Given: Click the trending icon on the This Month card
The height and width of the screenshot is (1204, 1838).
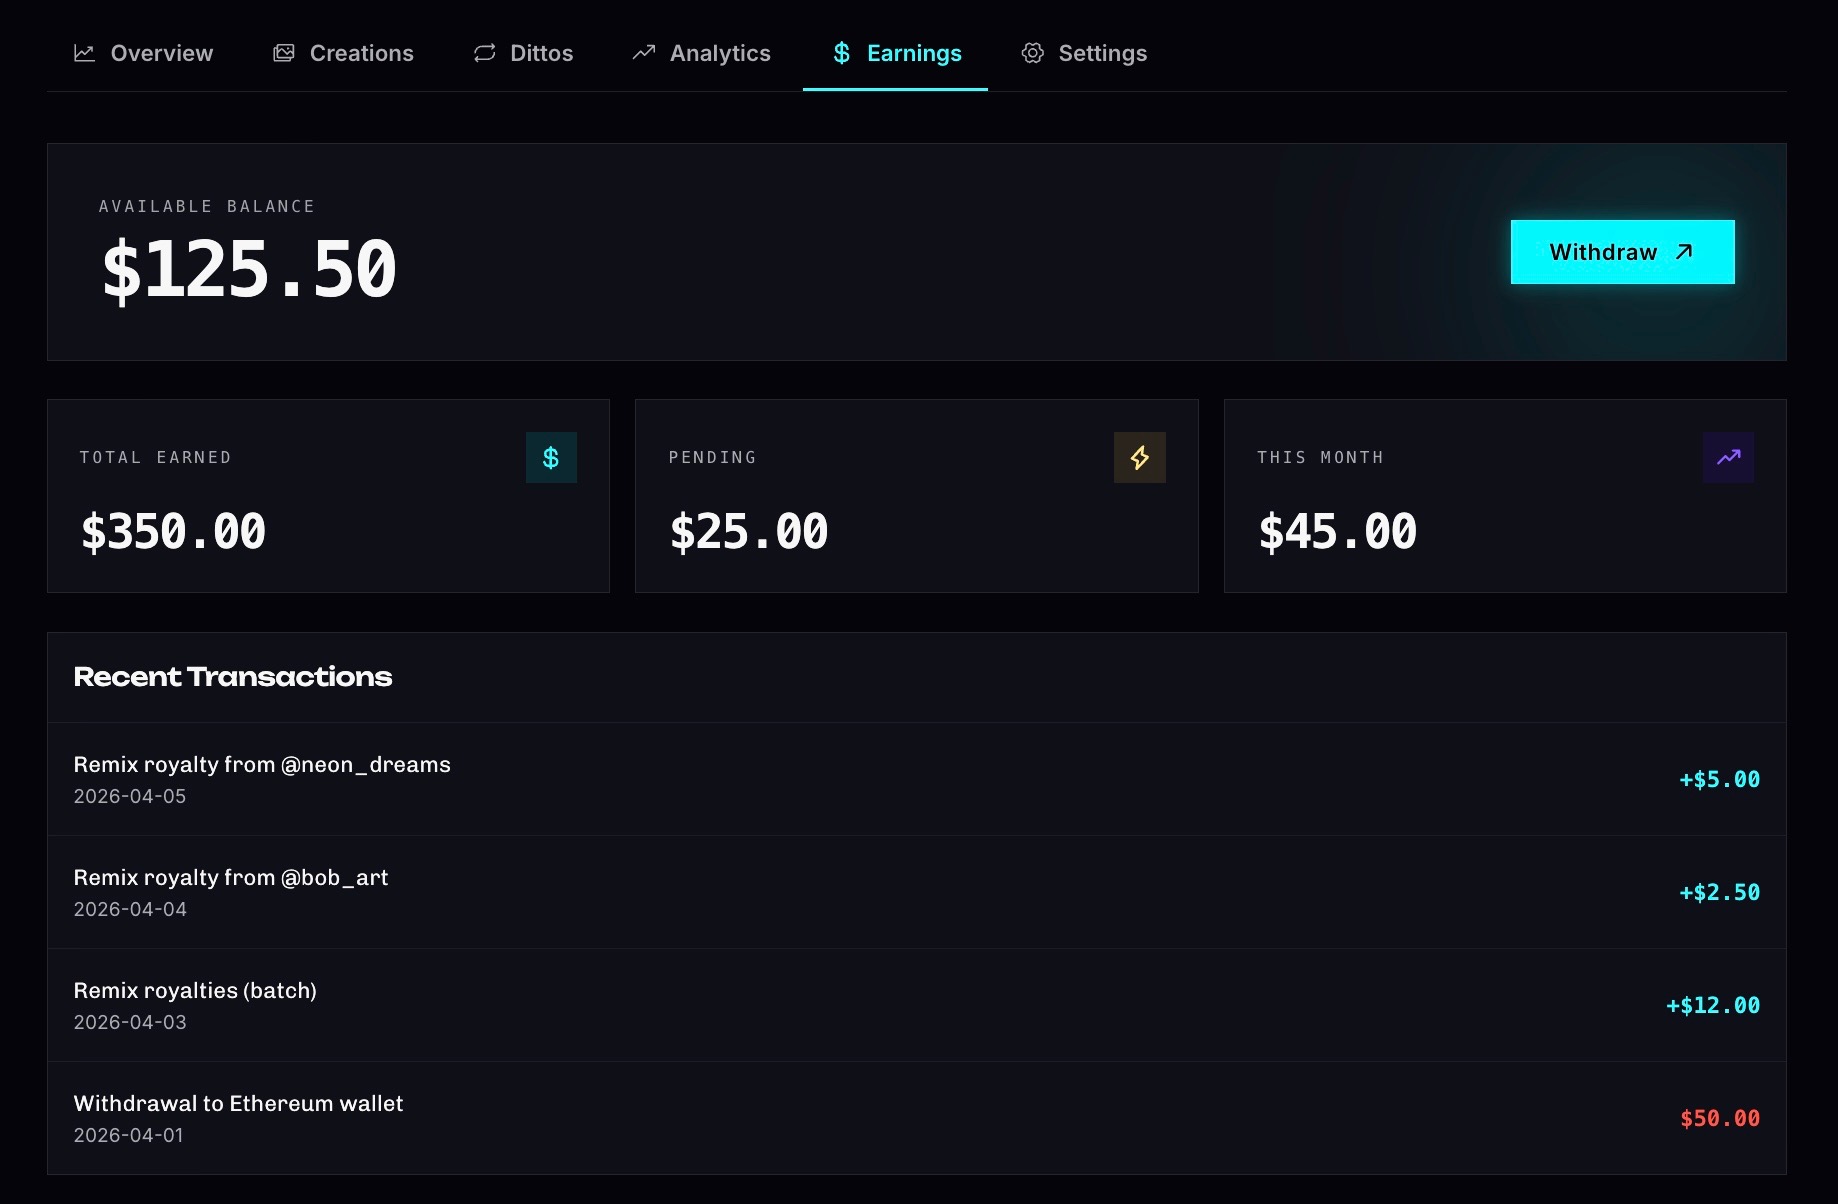Looking at the screenshot, I should pyautogui.click(x=1728, y=458).
